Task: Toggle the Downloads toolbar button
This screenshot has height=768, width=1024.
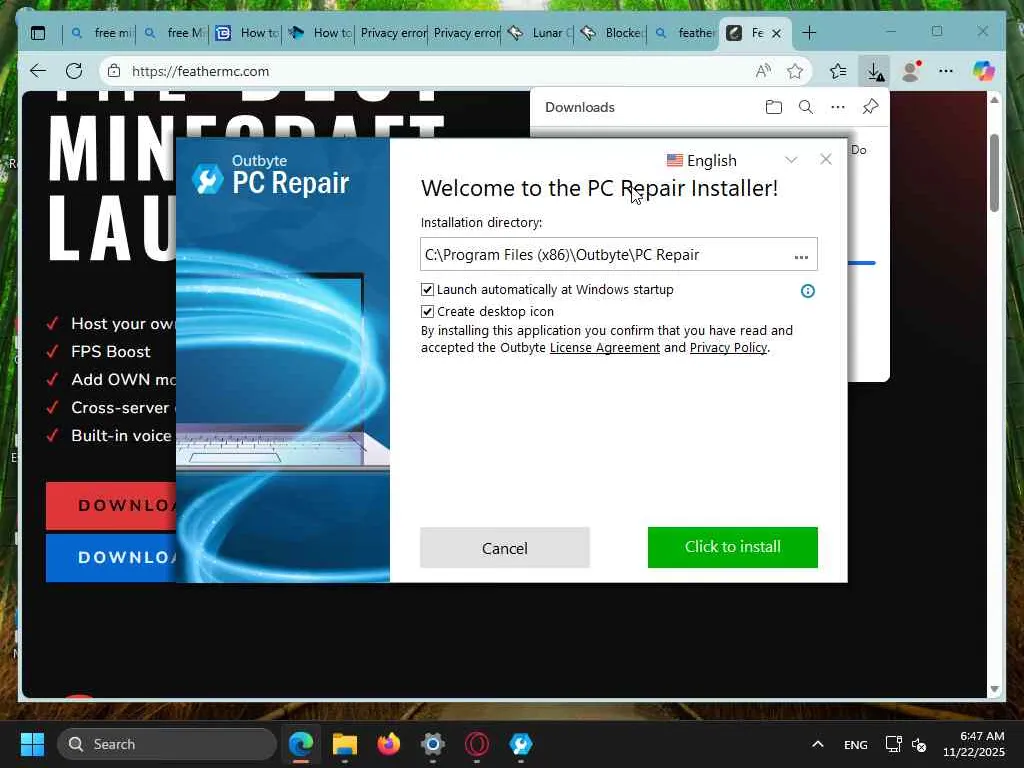Action: click(875, 71)
